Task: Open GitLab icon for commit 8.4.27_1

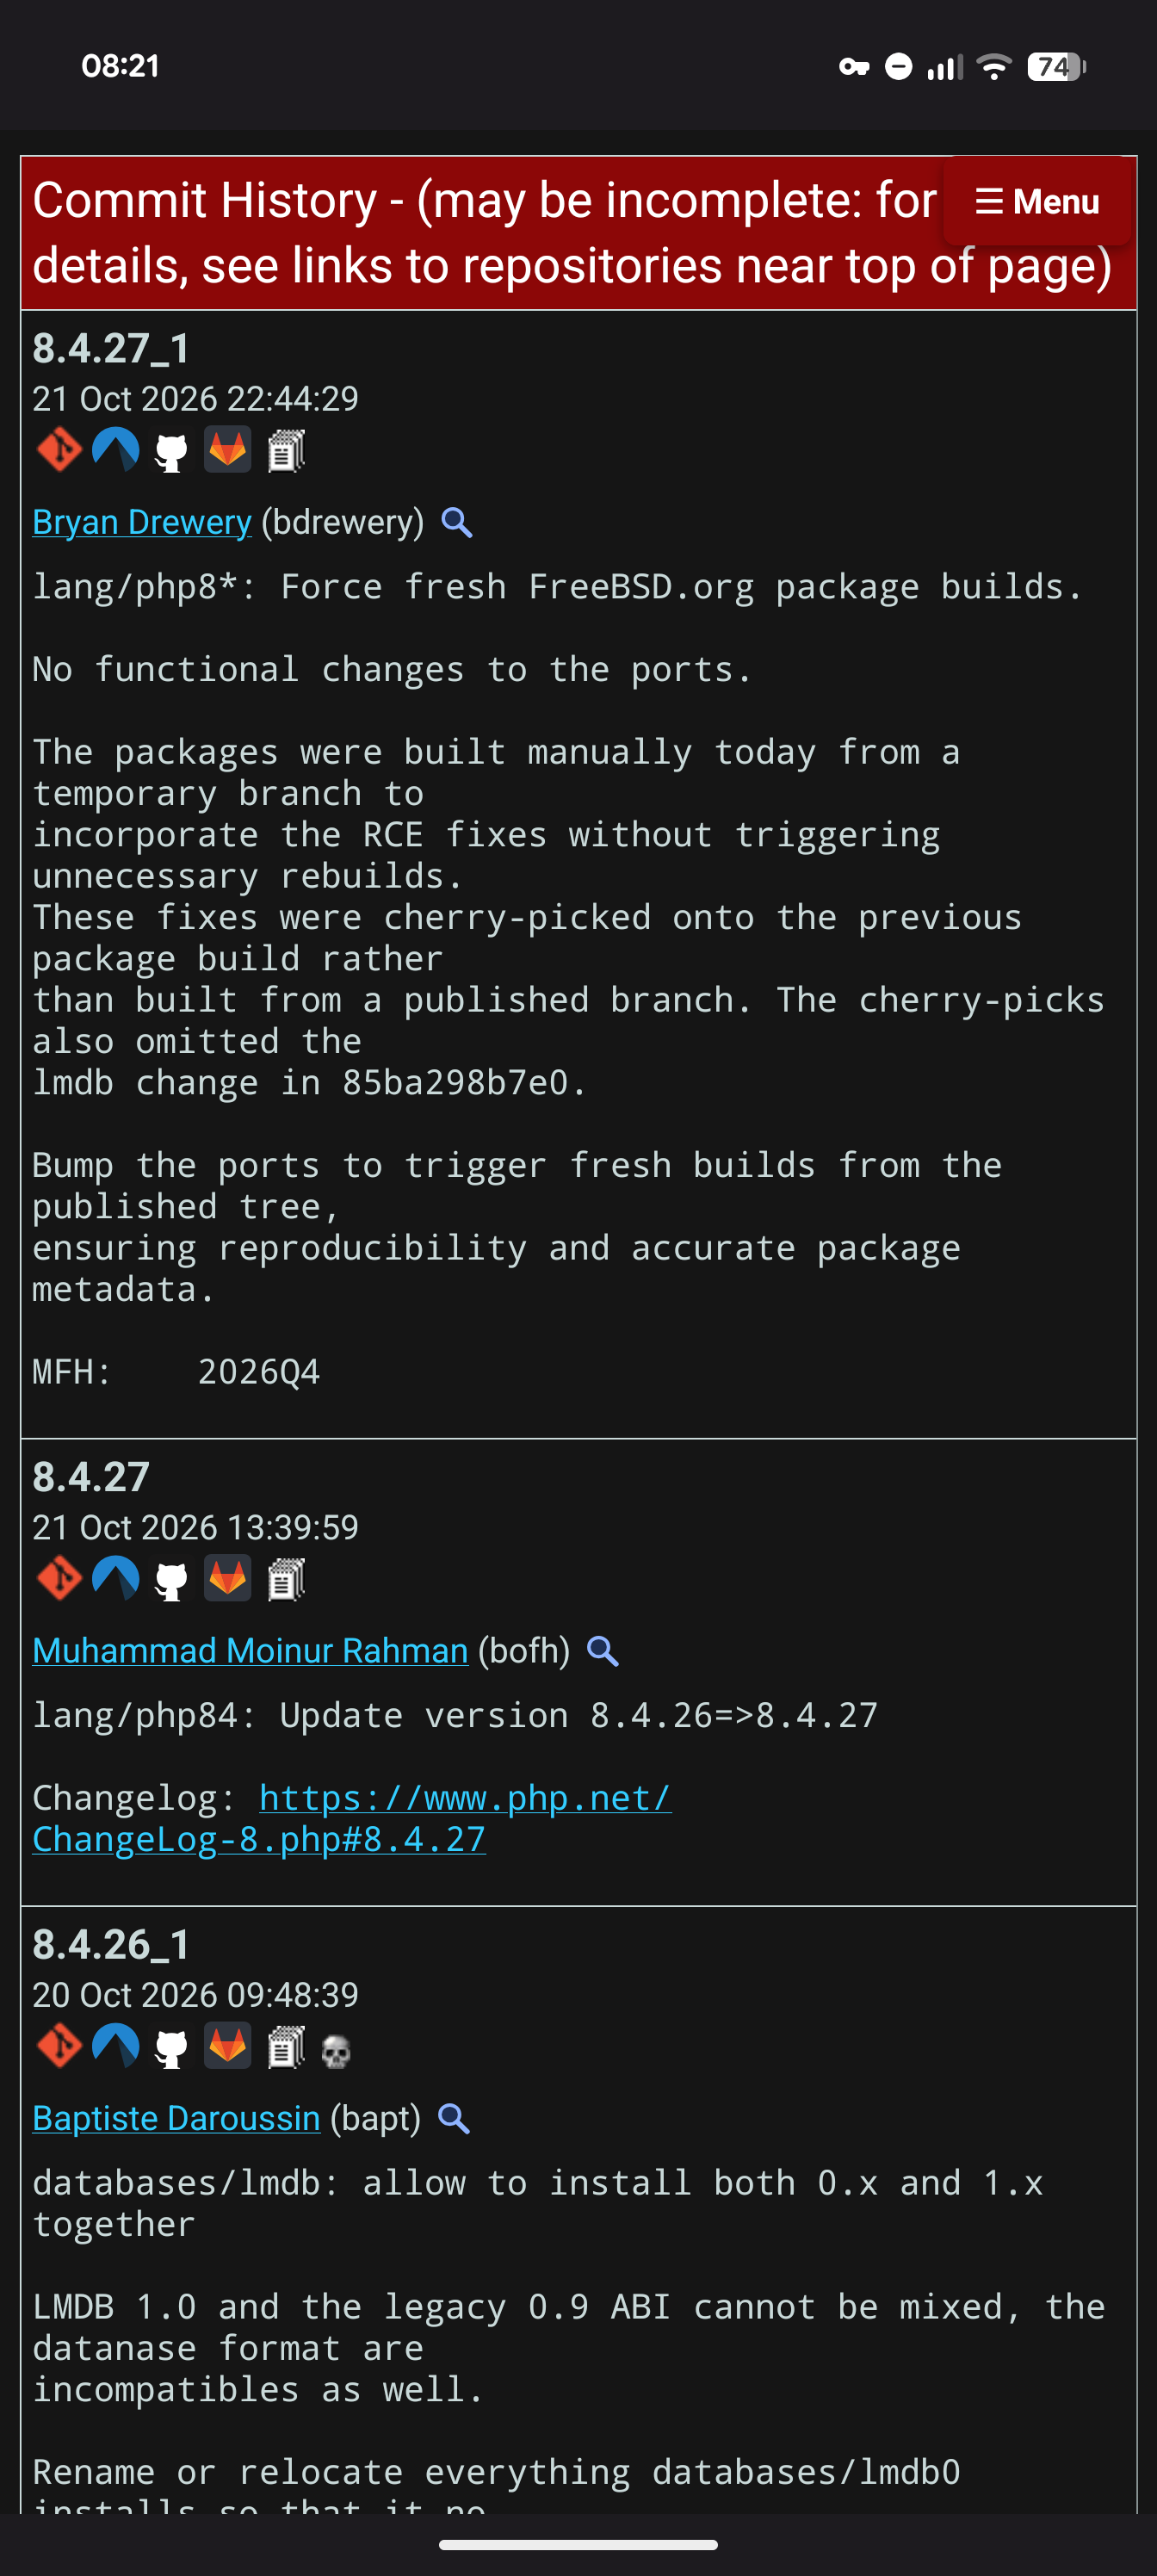Action: pyautogui.click(x=228, y=449)
